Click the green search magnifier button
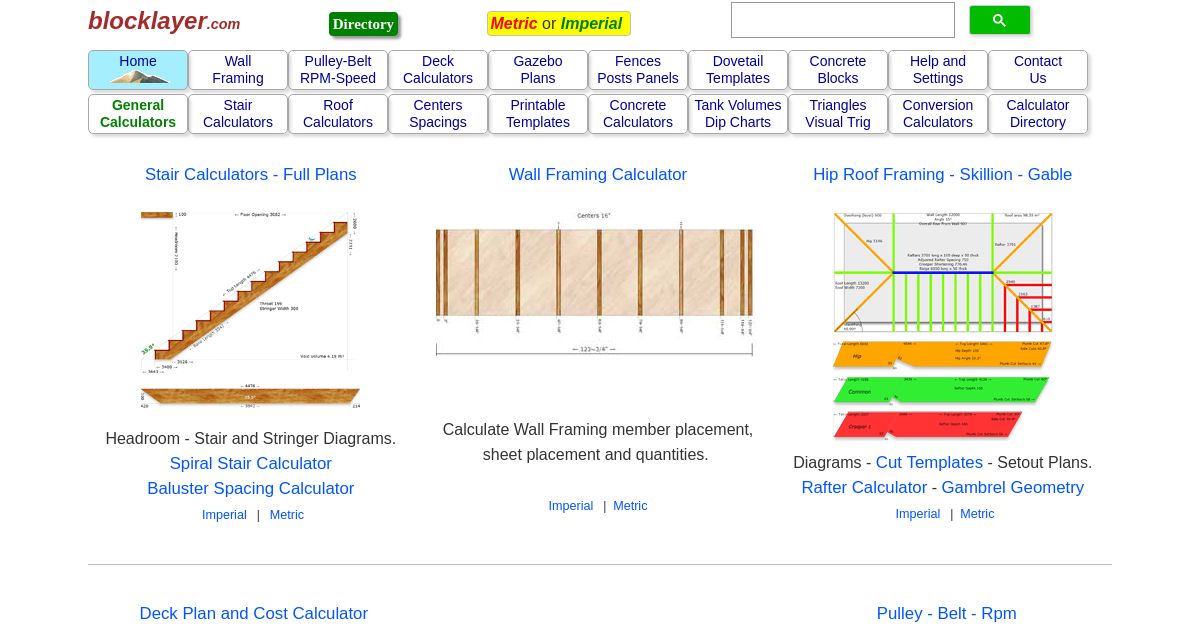The width and height of the screenshot is (1200, 630). pos(999,20)
